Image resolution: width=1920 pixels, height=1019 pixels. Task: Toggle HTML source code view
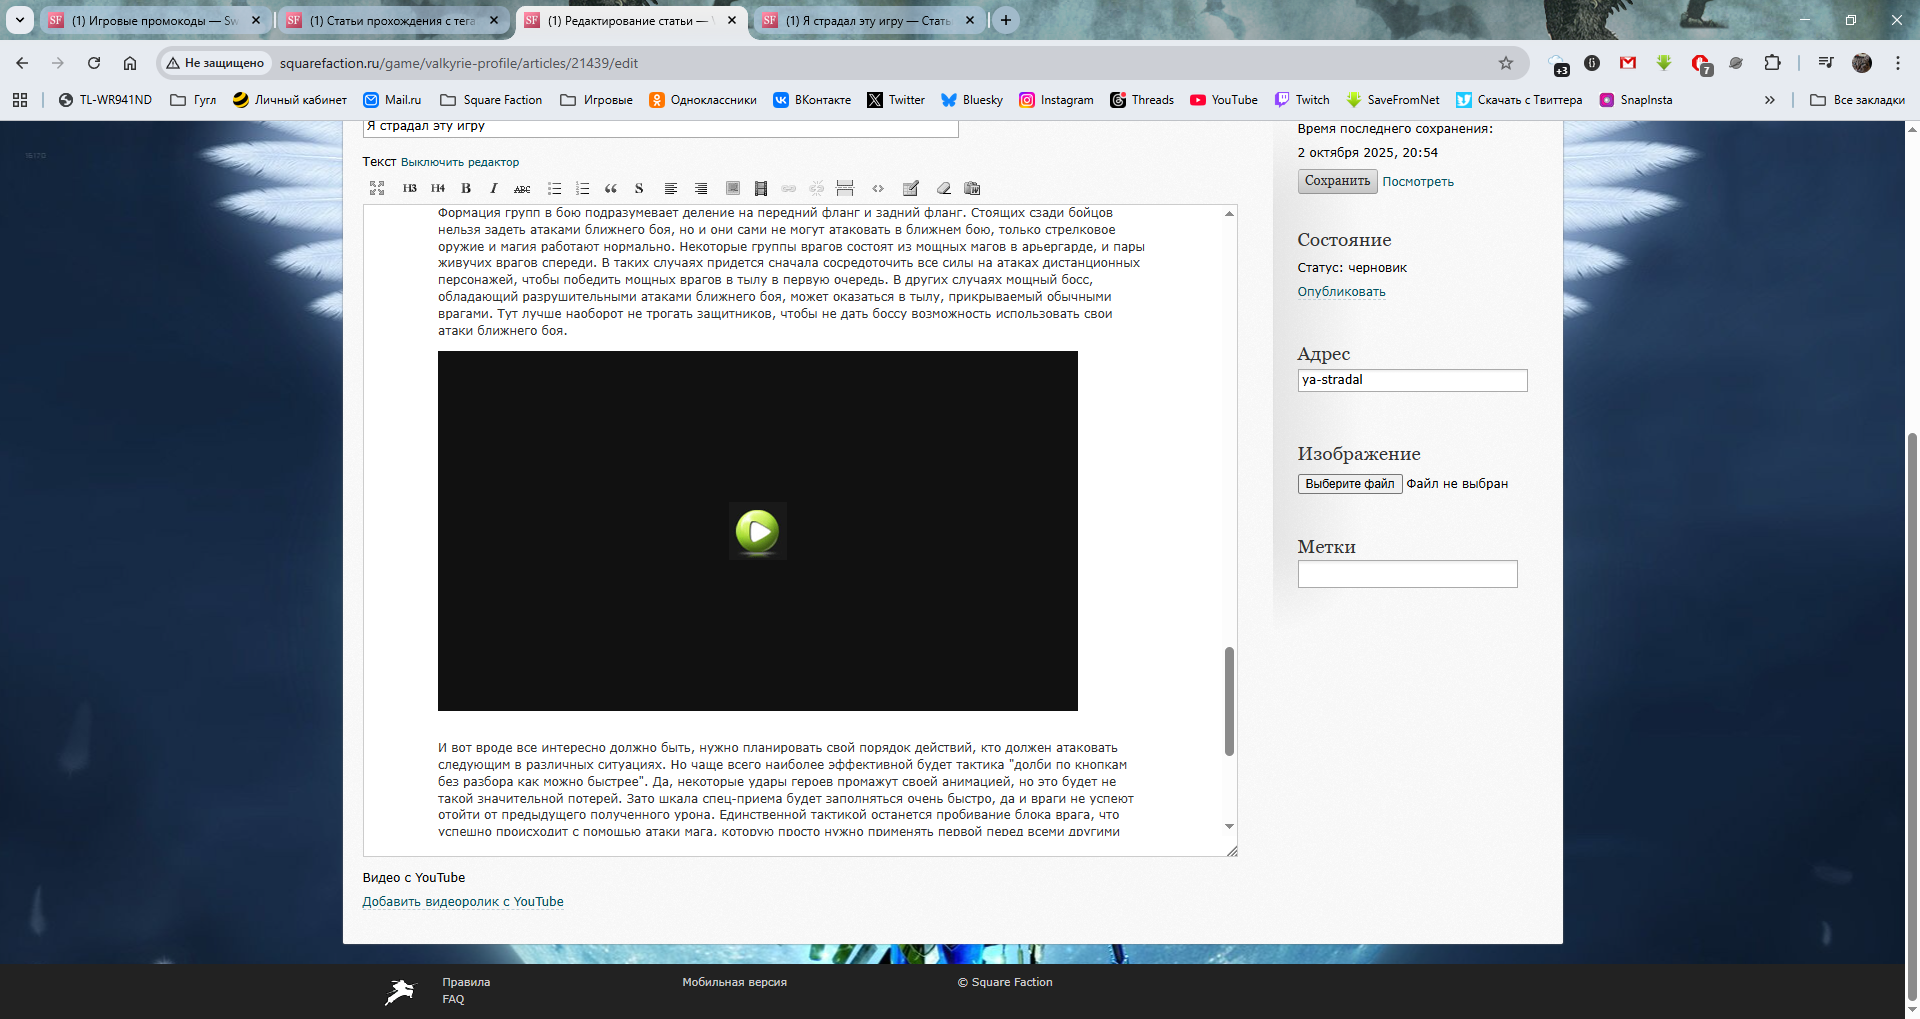(878, 188)
